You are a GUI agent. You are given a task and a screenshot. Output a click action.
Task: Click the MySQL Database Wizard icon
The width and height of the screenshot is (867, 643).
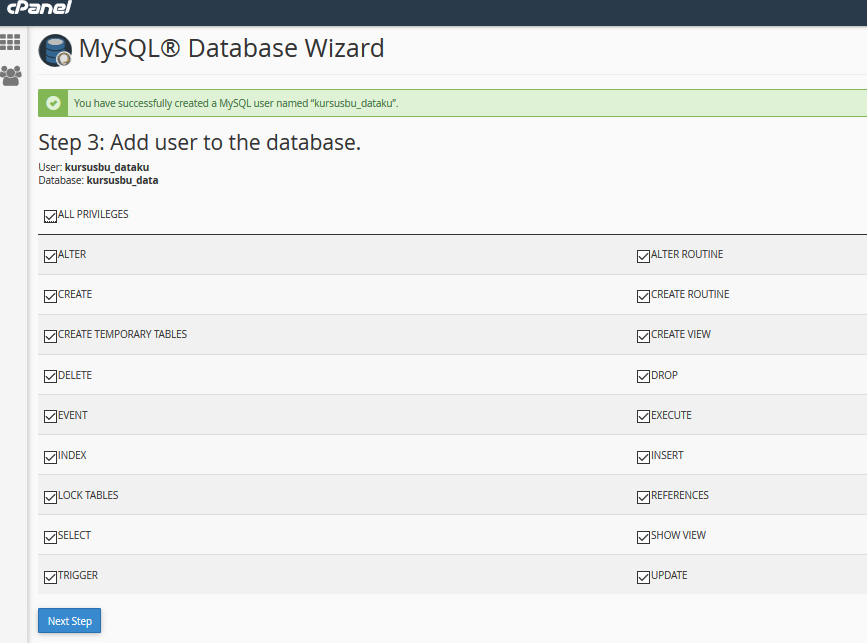click(55, 50)
